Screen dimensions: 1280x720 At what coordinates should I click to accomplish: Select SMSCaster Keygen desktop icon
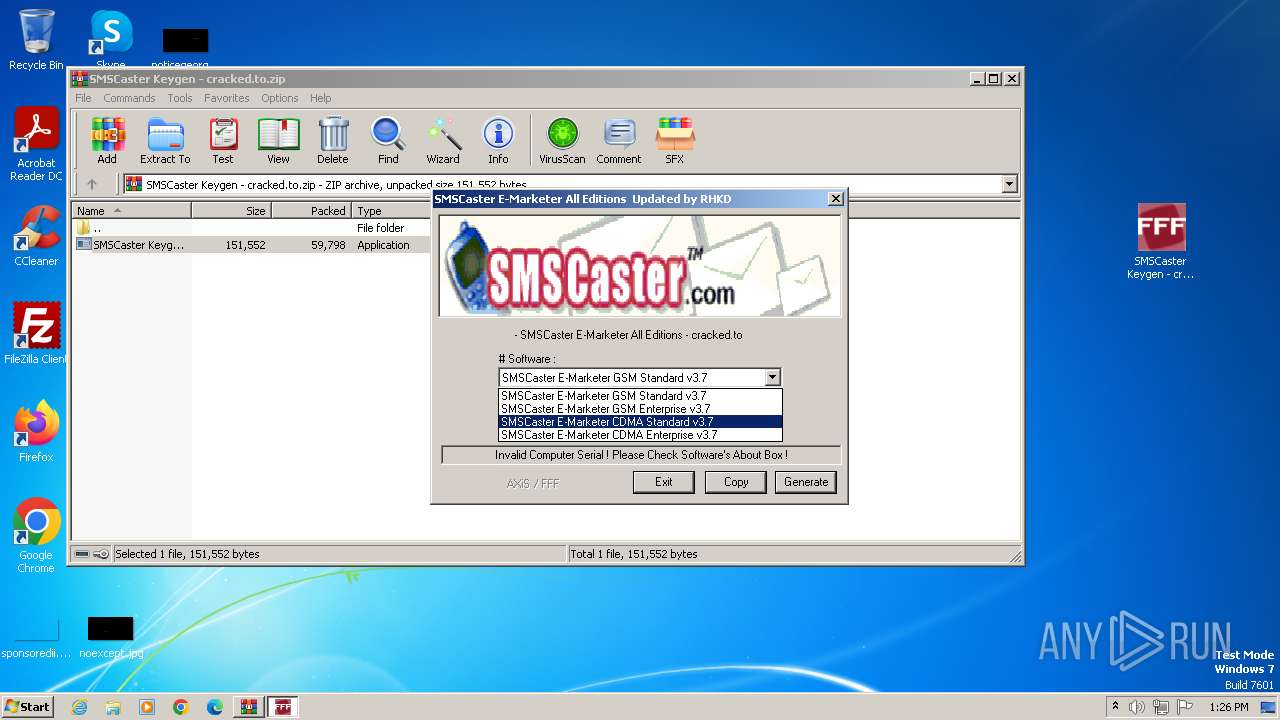[1161, 241]
